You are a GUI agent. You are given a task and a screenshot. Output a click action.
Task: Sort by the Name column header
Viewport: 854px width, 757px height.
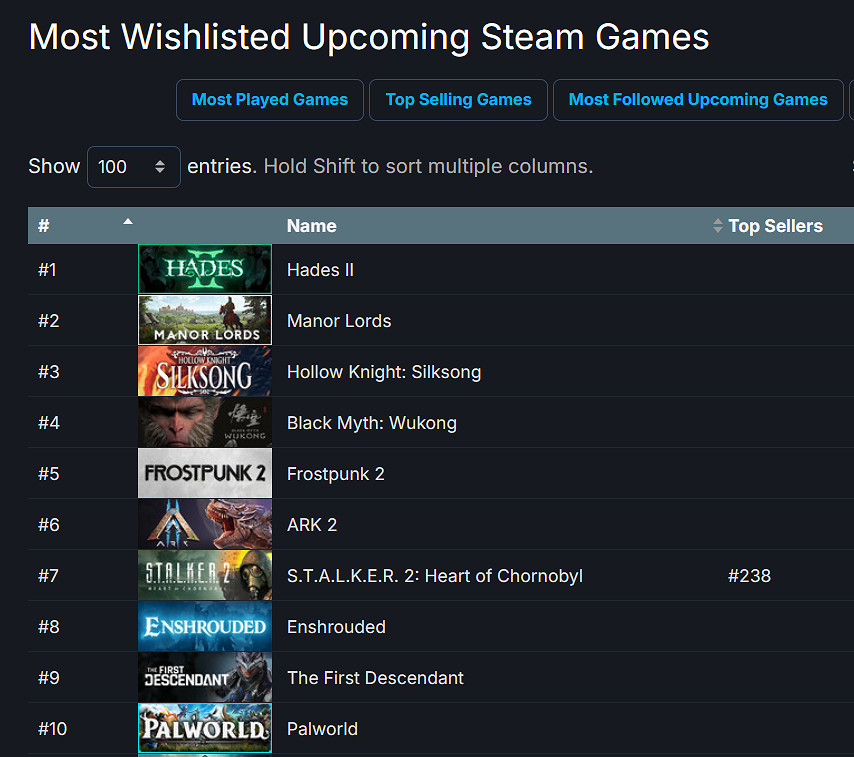coord(311,226)
